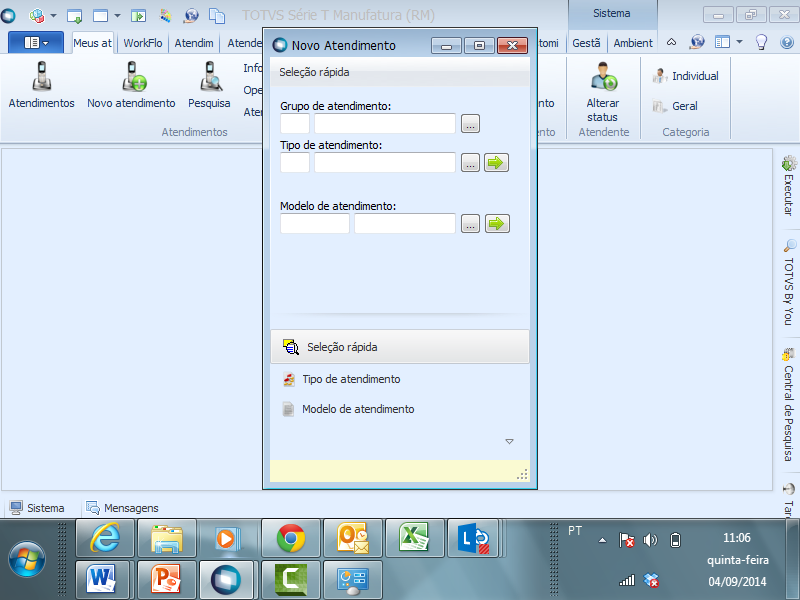The height and width of the screenshot is (600, 800).
Task: Switch to the Meus at ribbon tab
Action: pos(92,43)
